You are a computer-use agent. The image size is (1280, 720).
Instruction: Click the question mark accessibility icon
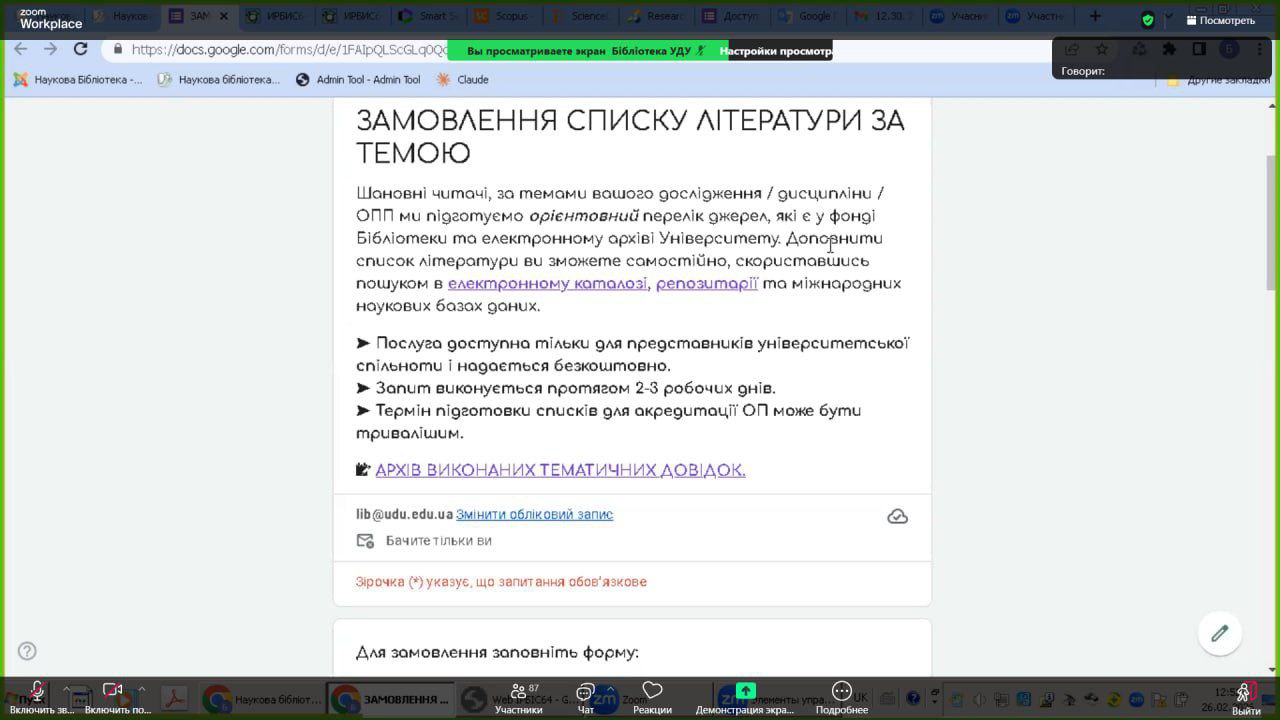pyautogui.click(x=27, y=651)
